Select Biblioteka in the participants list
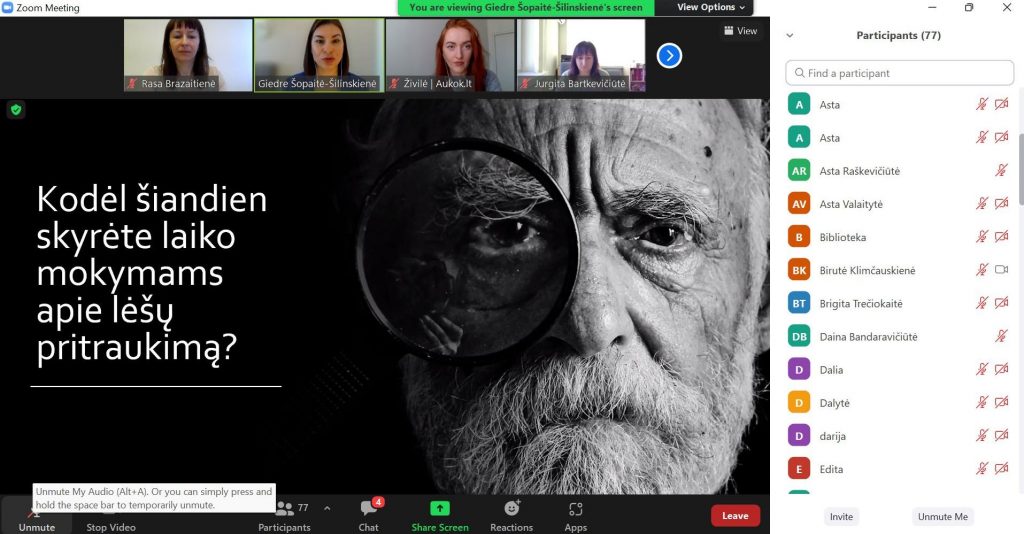Viewport: 1024px width, 534px height. (x=899, y=237)
